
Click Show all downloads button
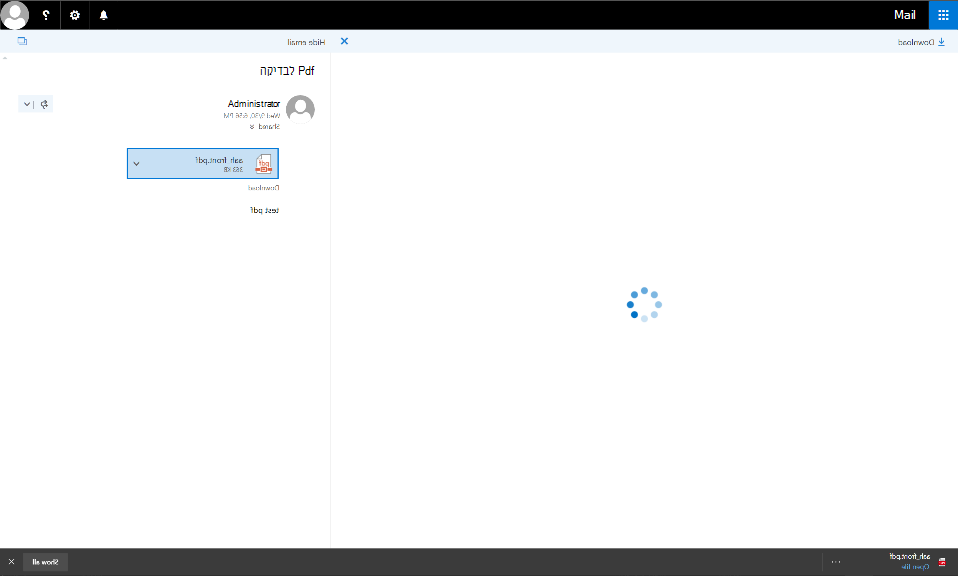(45, 562)
